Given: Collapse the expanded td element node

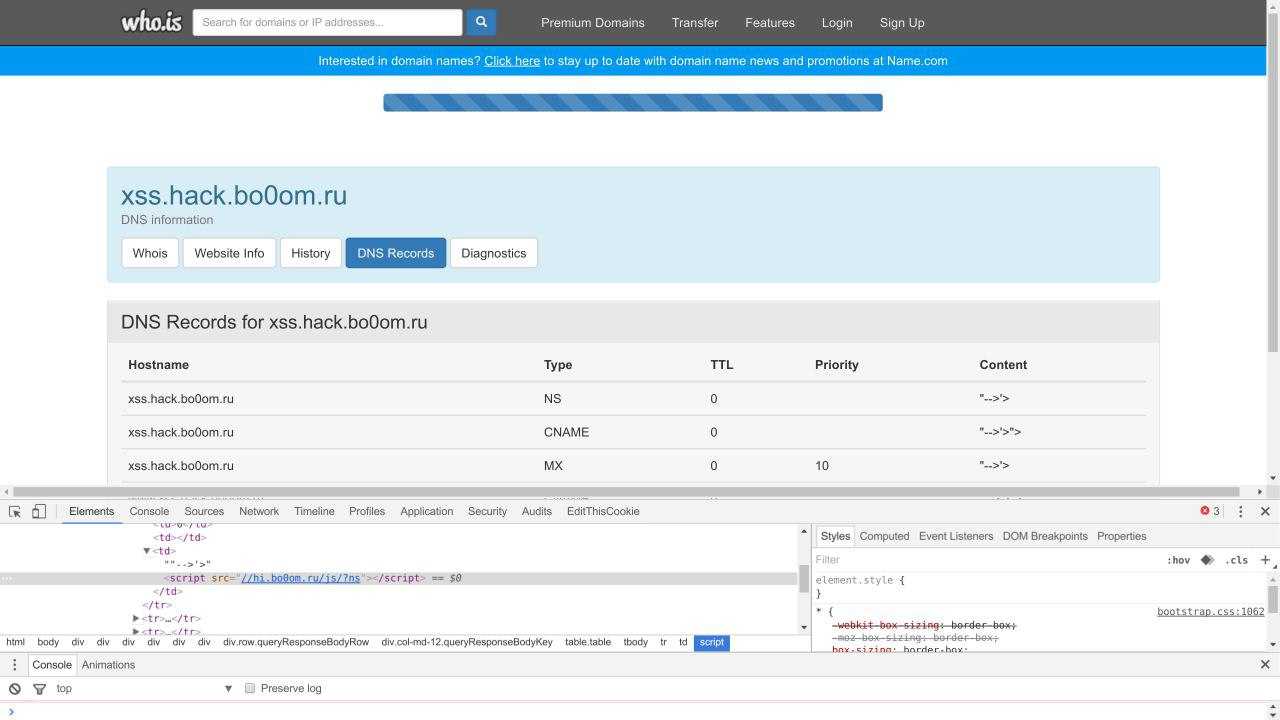Looking at the screenshot, I should (x=146, y=551).
